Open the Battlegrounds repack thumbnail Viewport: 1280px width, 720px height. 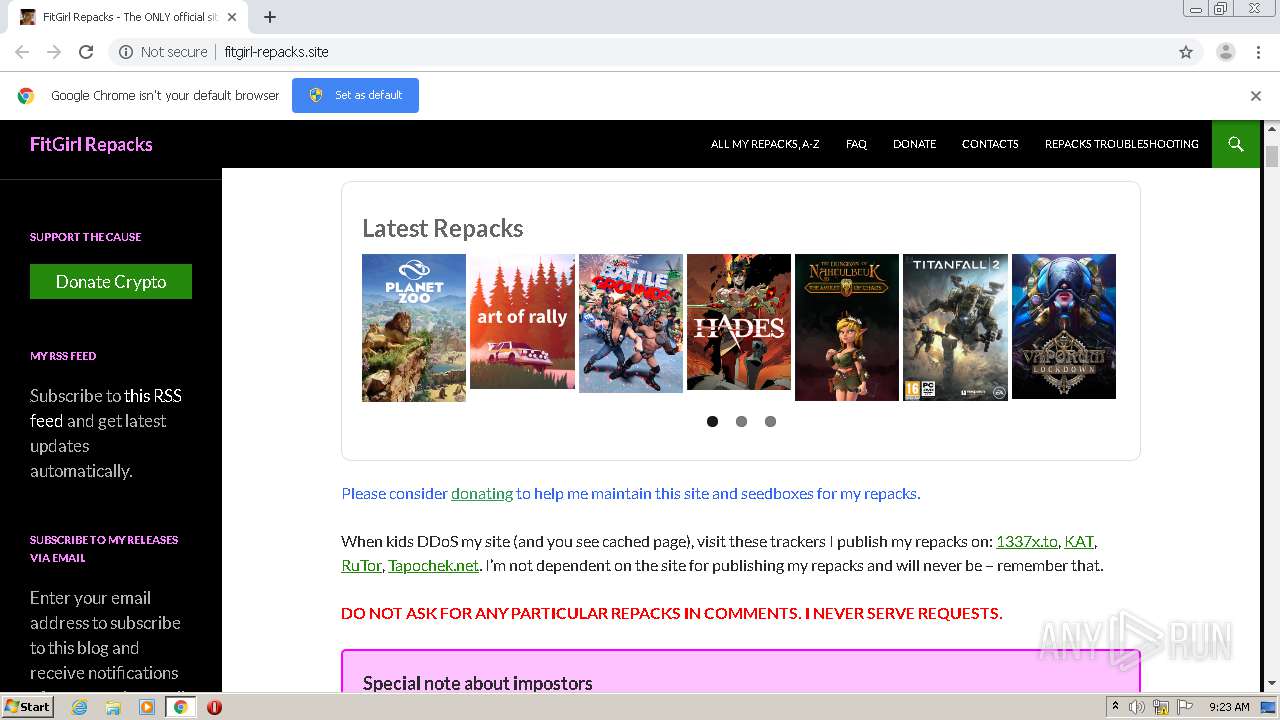coord(631,323)
